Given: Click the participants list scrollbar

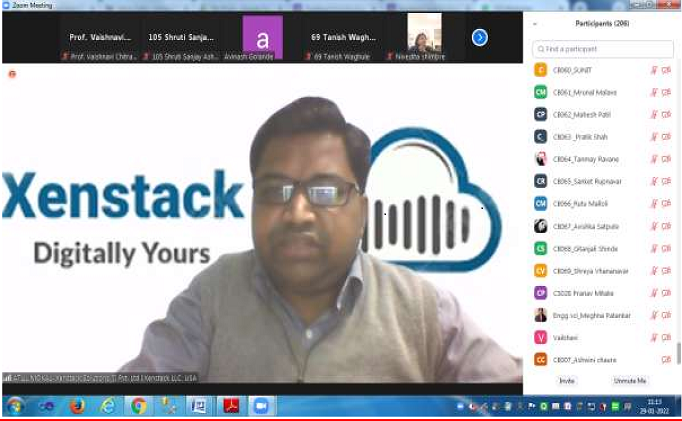Looking at the screenshot, I should click(x=679, y=353).
